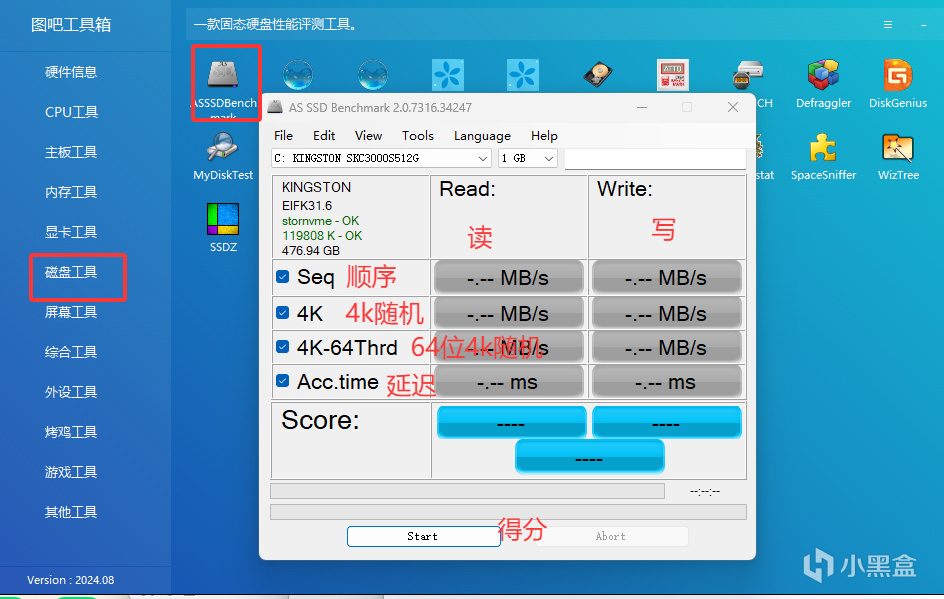Click the Write score button

tap(666, 422)
